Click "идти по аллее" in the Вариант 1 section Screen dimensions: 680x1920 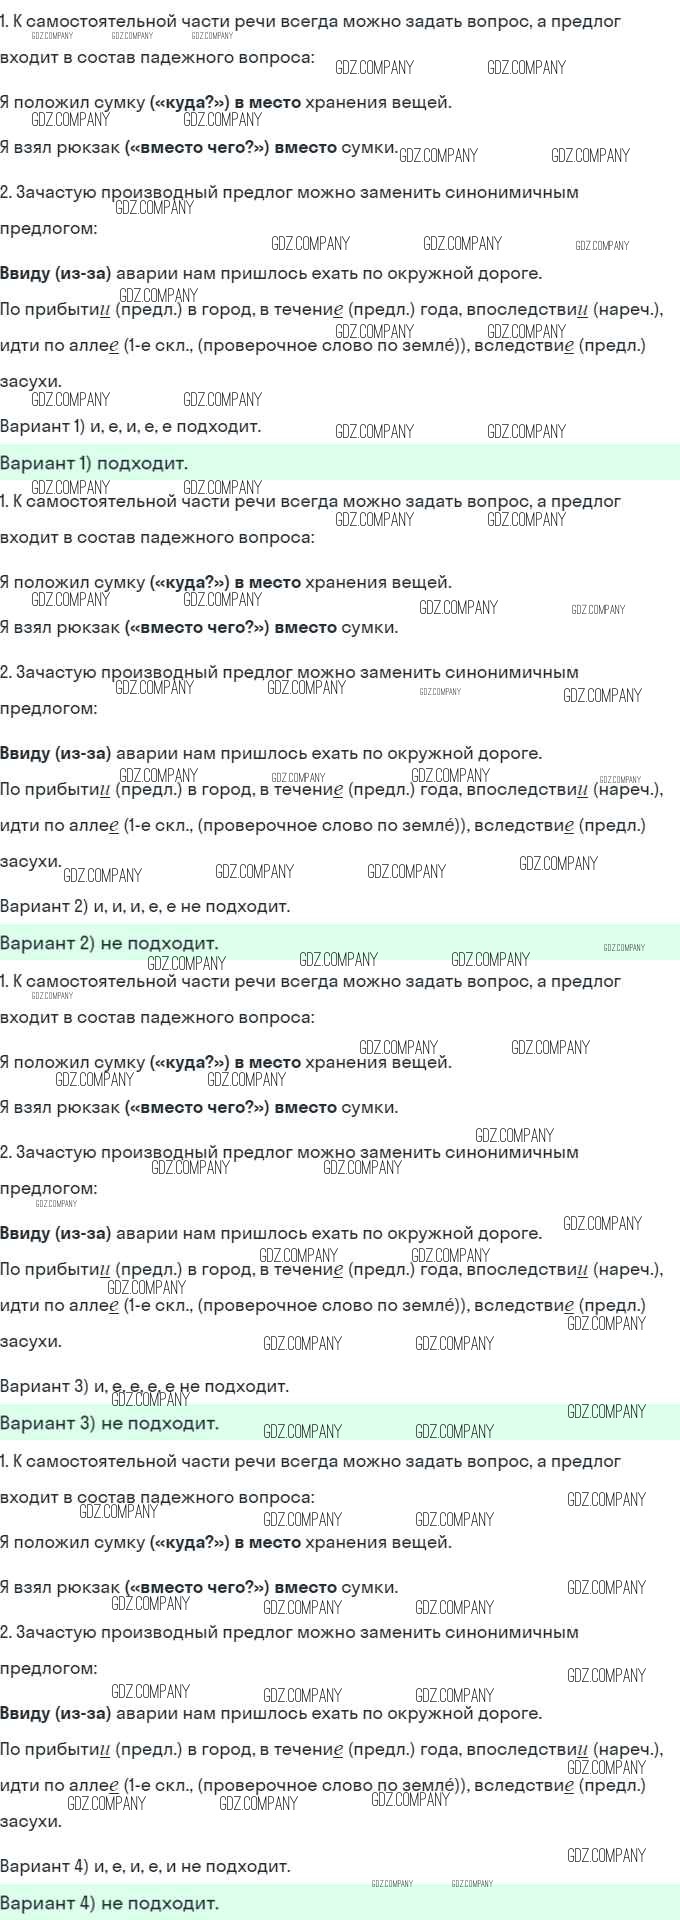coord(60,346)
